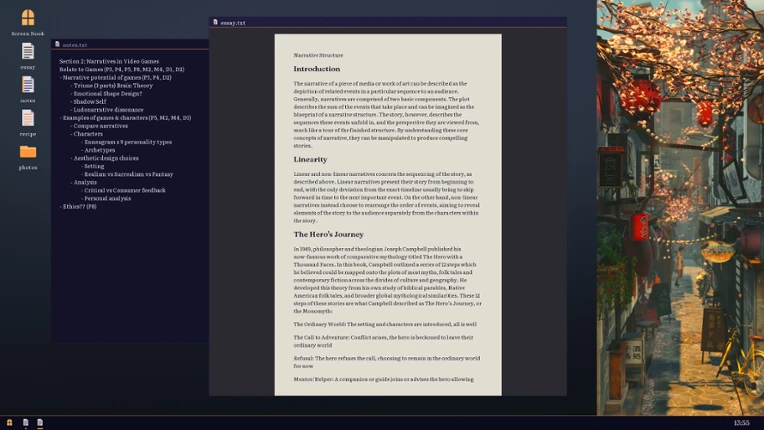Click the Linearity paragraph body text

coord(386,197)
